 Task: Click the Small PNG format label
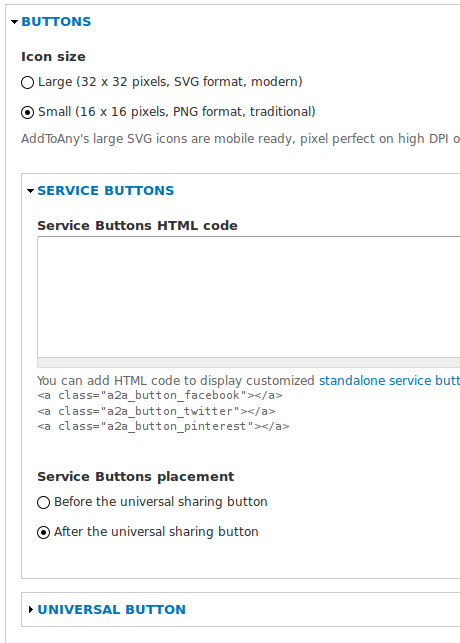(177, 112)
